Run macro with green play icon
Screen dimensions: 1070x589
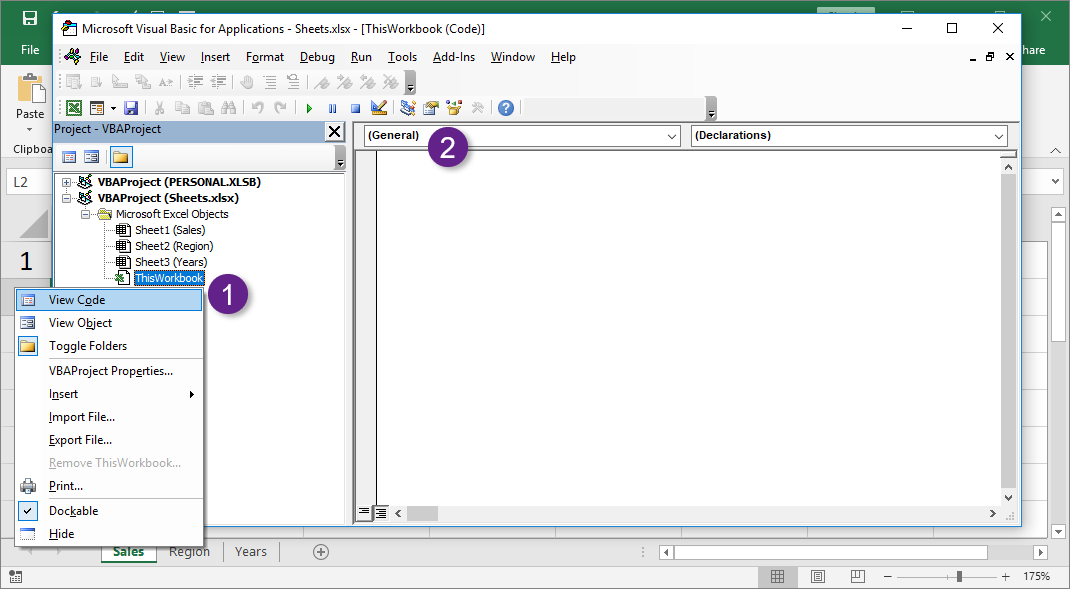(x=309, y=108)
